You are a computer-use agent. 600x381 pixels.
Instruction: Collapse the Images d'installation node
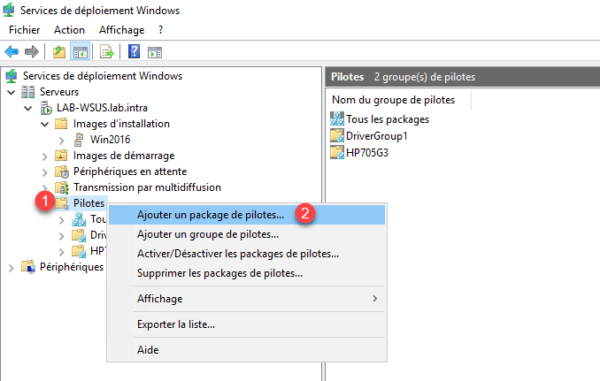pyautogui.click(x=45, y=124)
